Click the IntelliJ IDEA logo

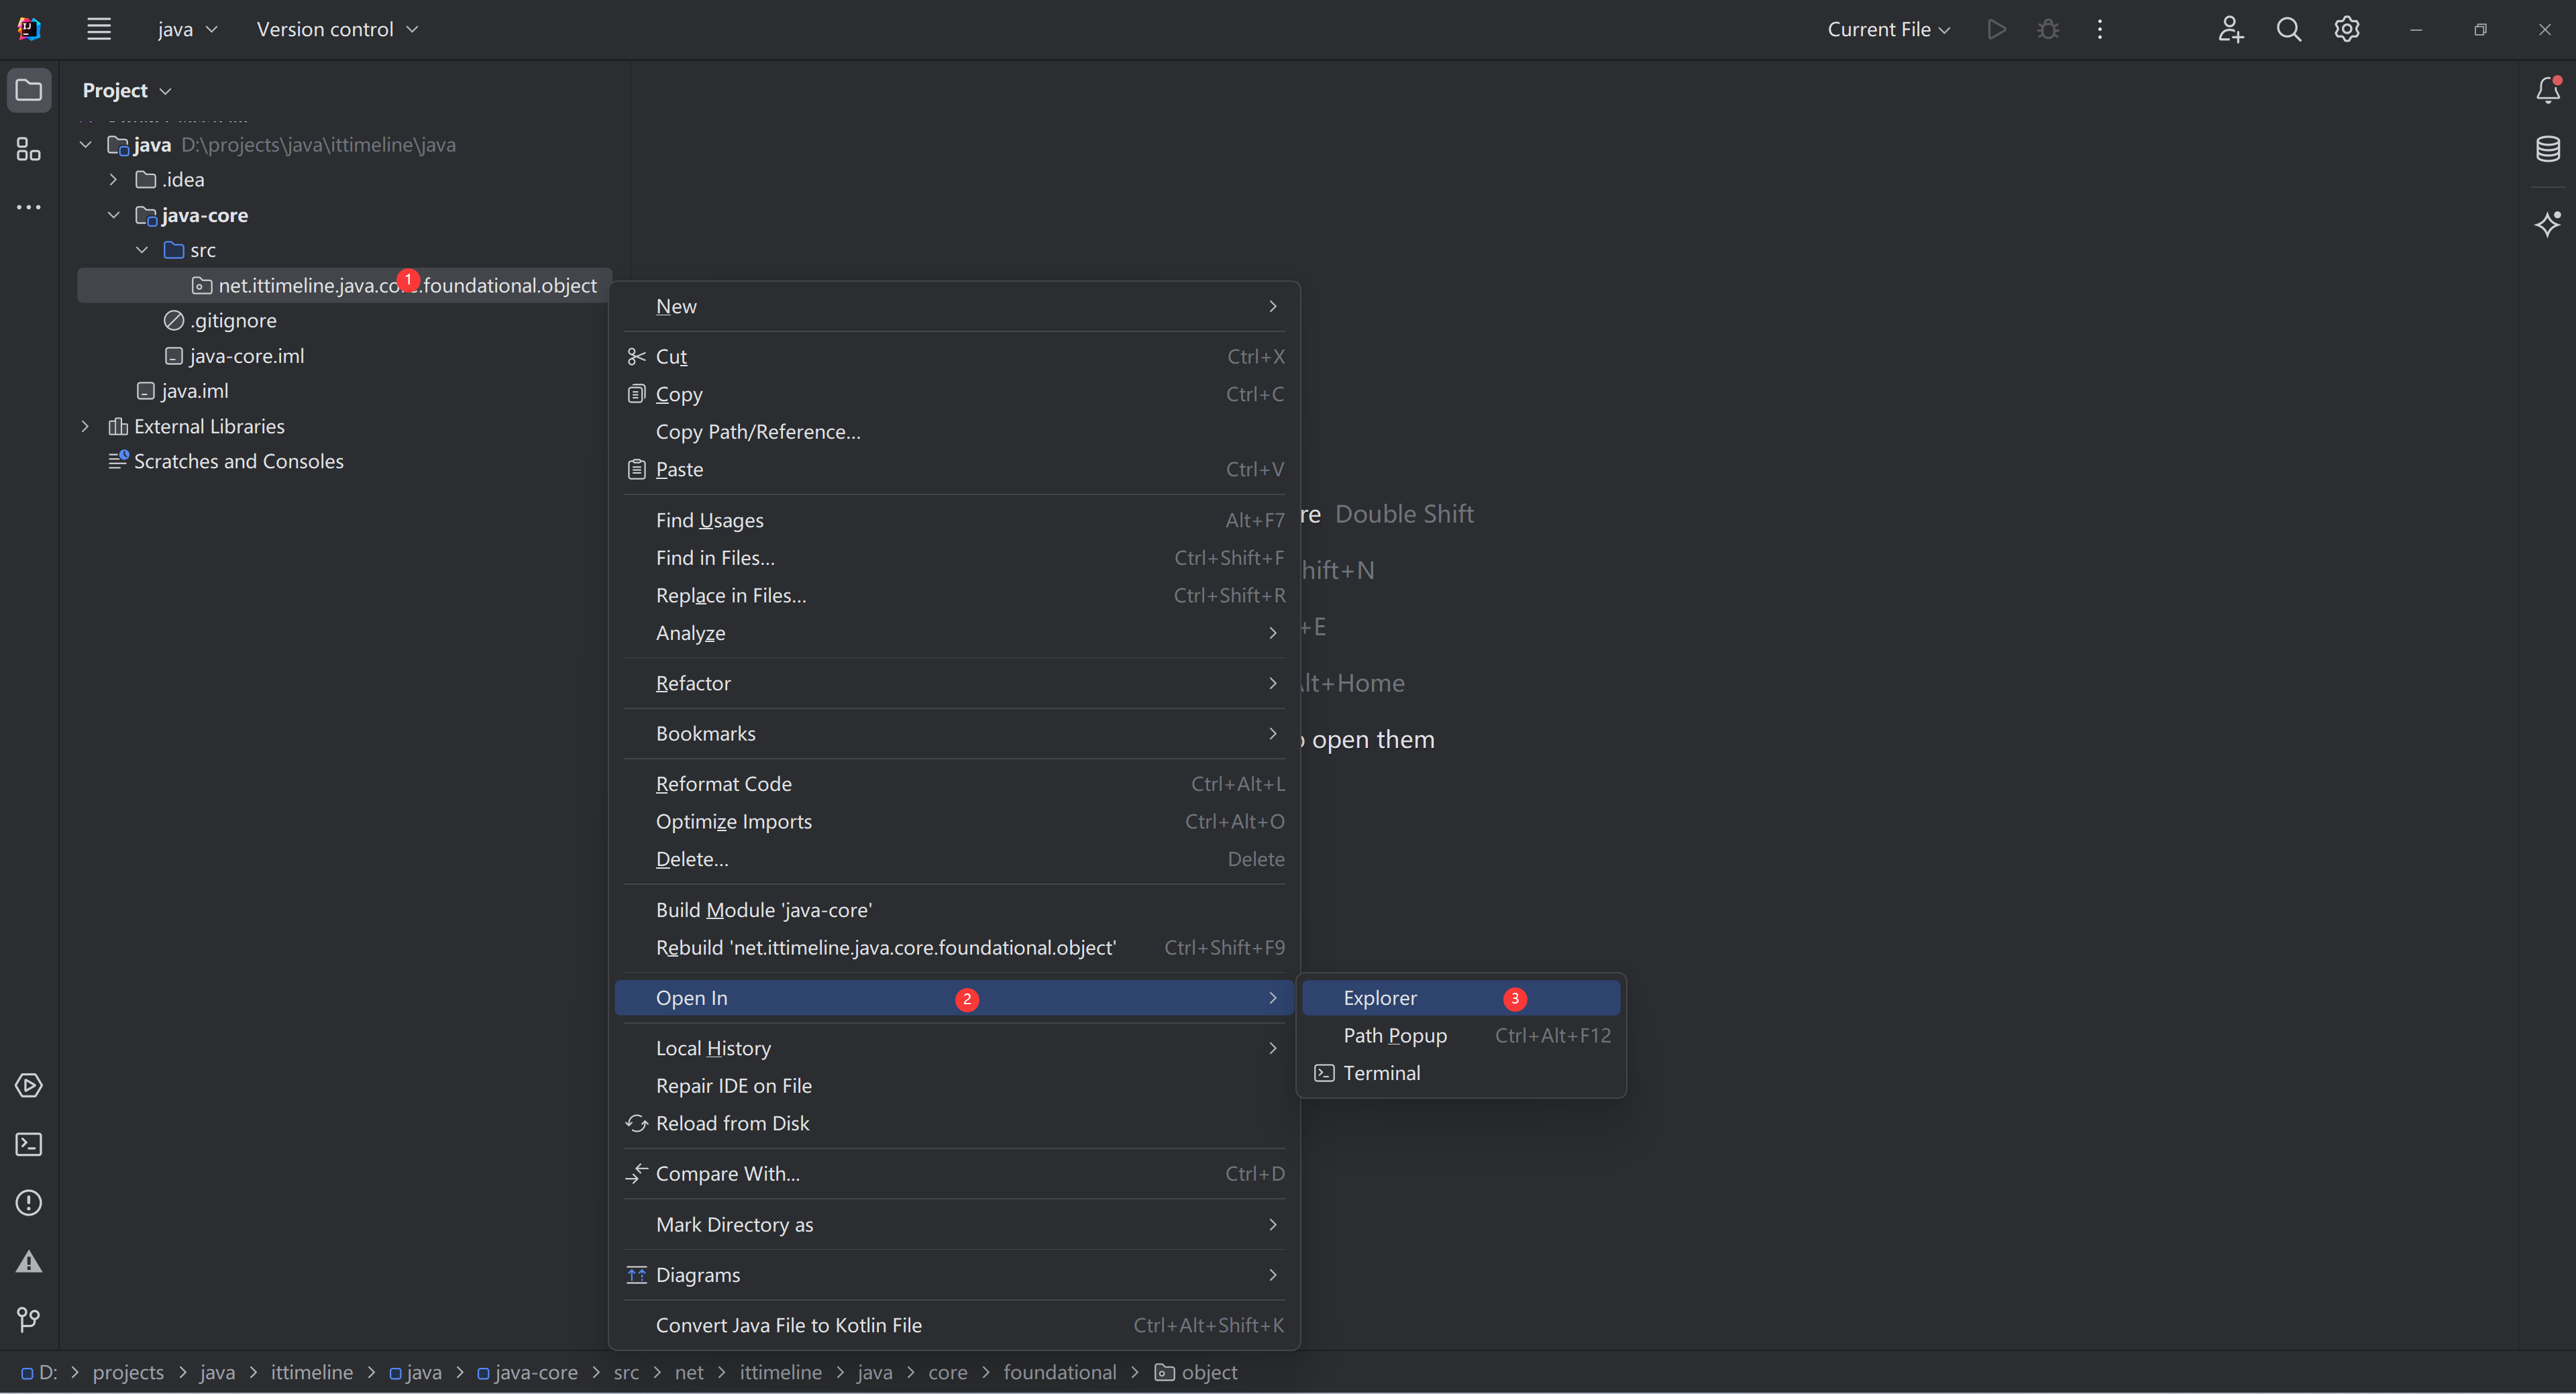coord(29,29)
